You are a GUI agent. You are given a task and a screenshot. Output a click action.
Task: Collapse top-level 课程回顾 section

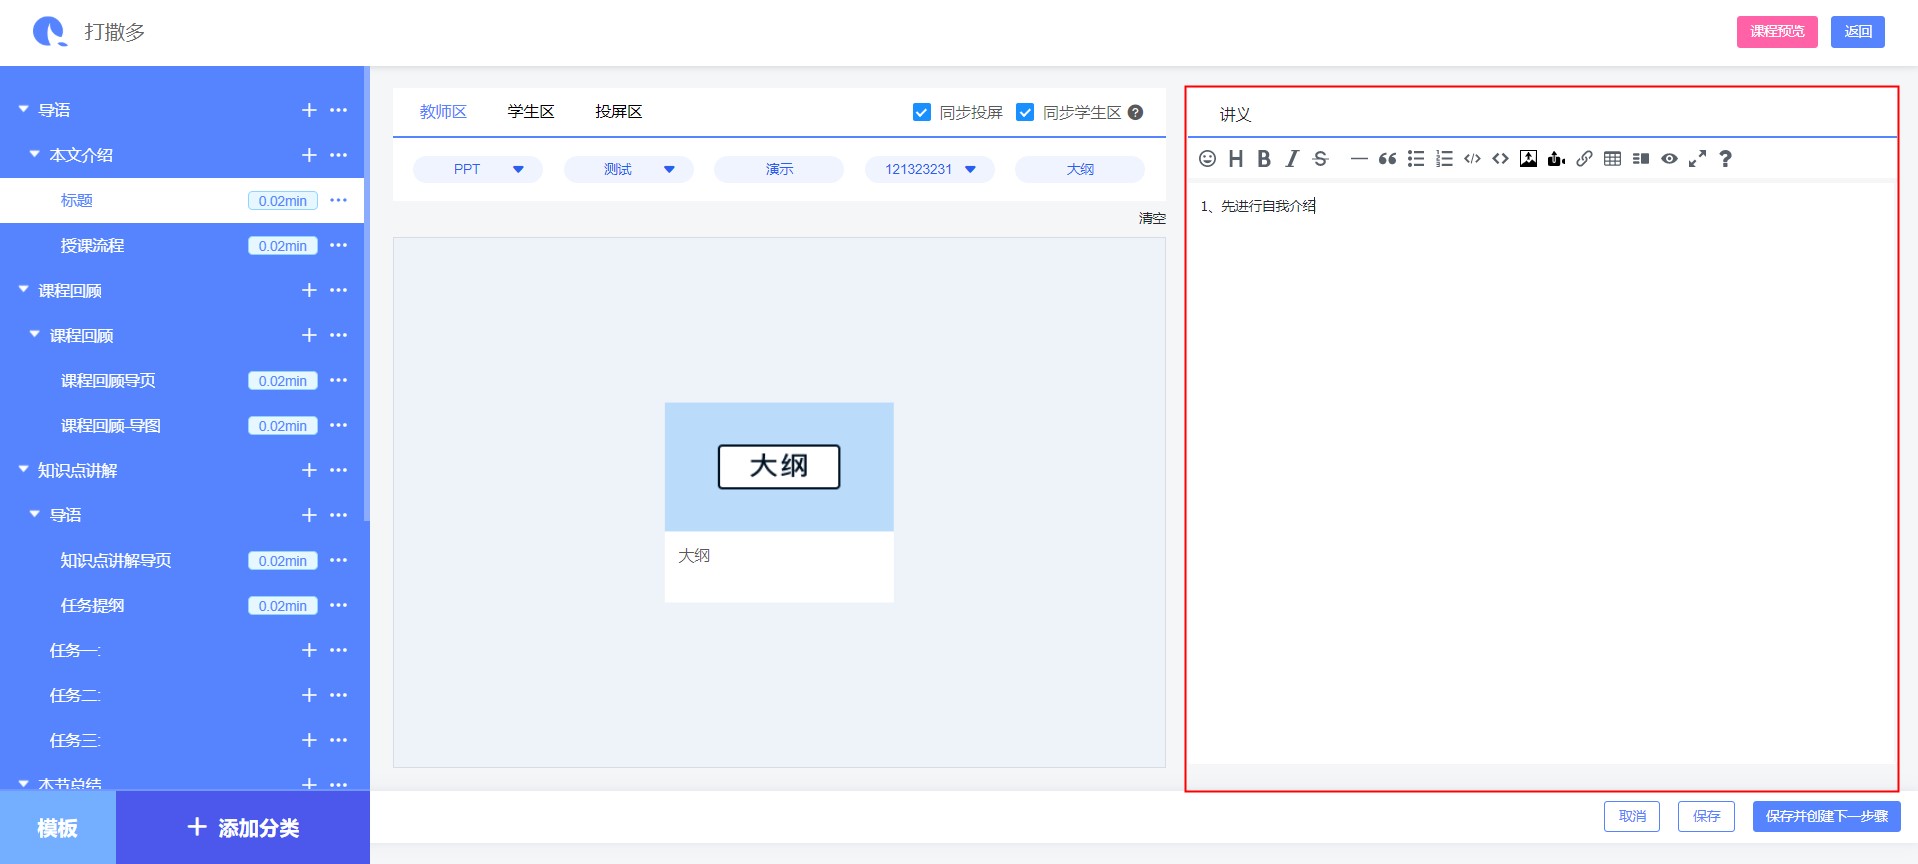coord(23,289)
